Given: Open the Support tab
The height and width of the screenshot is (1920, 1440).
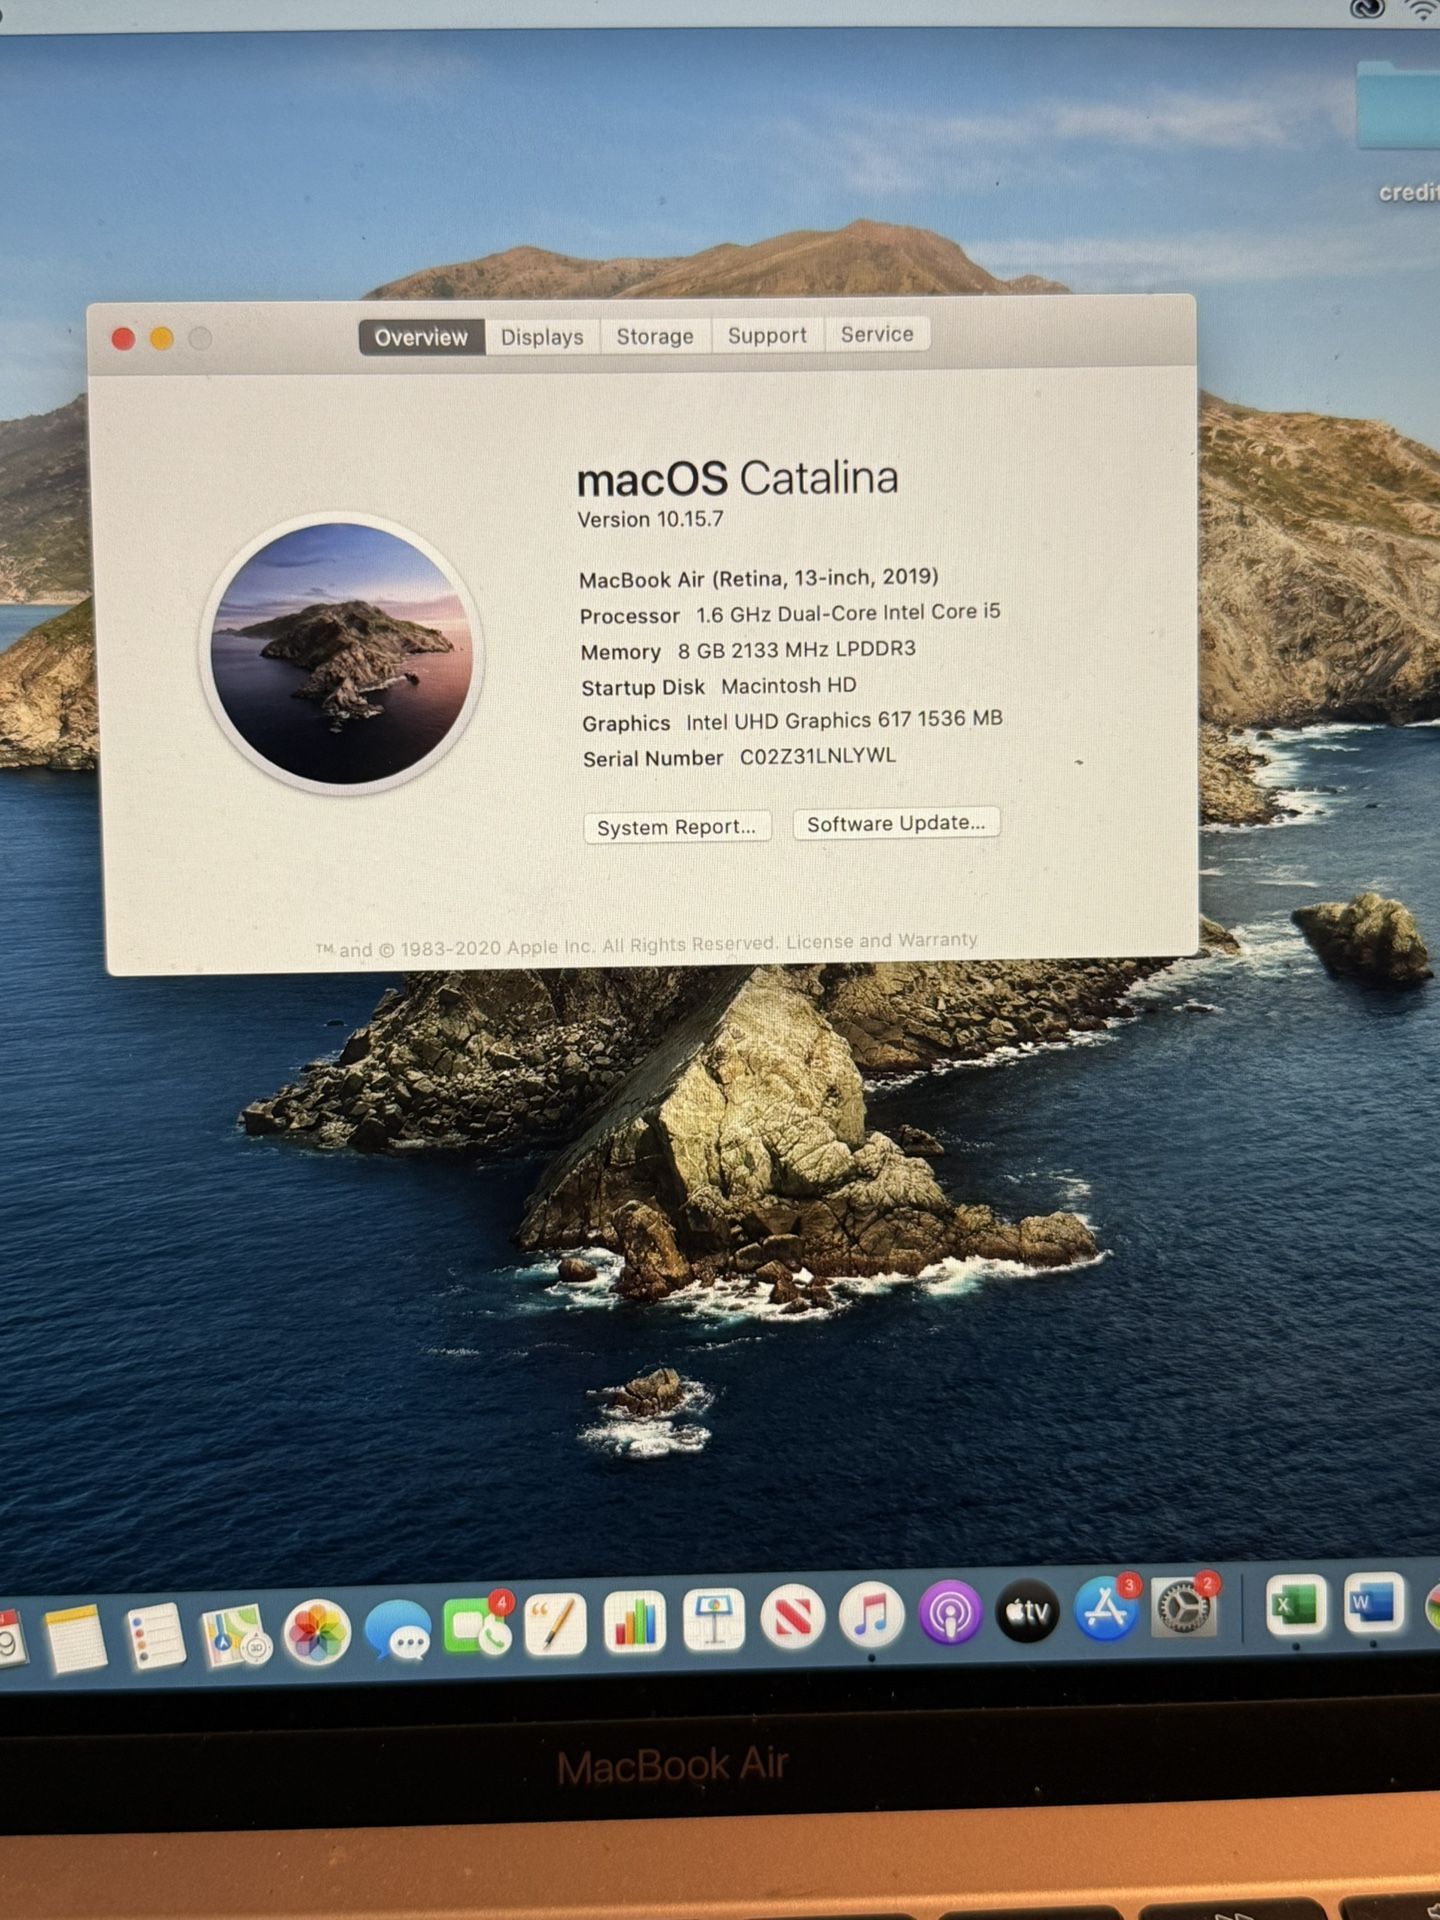Looking at the screenshot, I should coord(767,335).
